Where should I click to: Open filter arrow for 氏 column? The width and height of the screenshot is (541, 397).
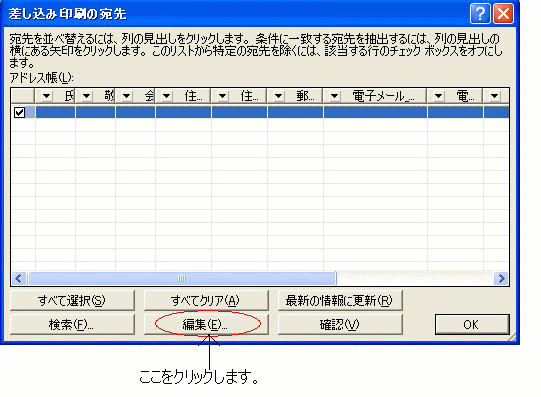tap(46, 96)
